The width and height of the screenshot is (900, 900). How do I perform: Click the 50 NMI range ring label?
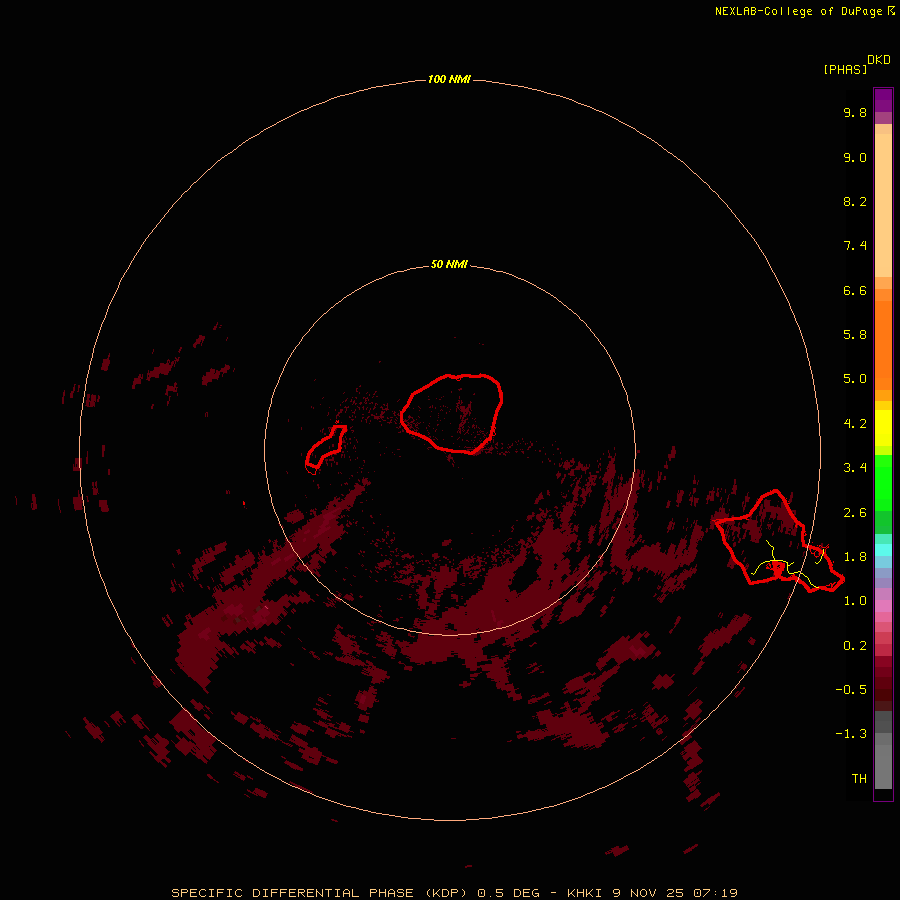coord(449,264)
